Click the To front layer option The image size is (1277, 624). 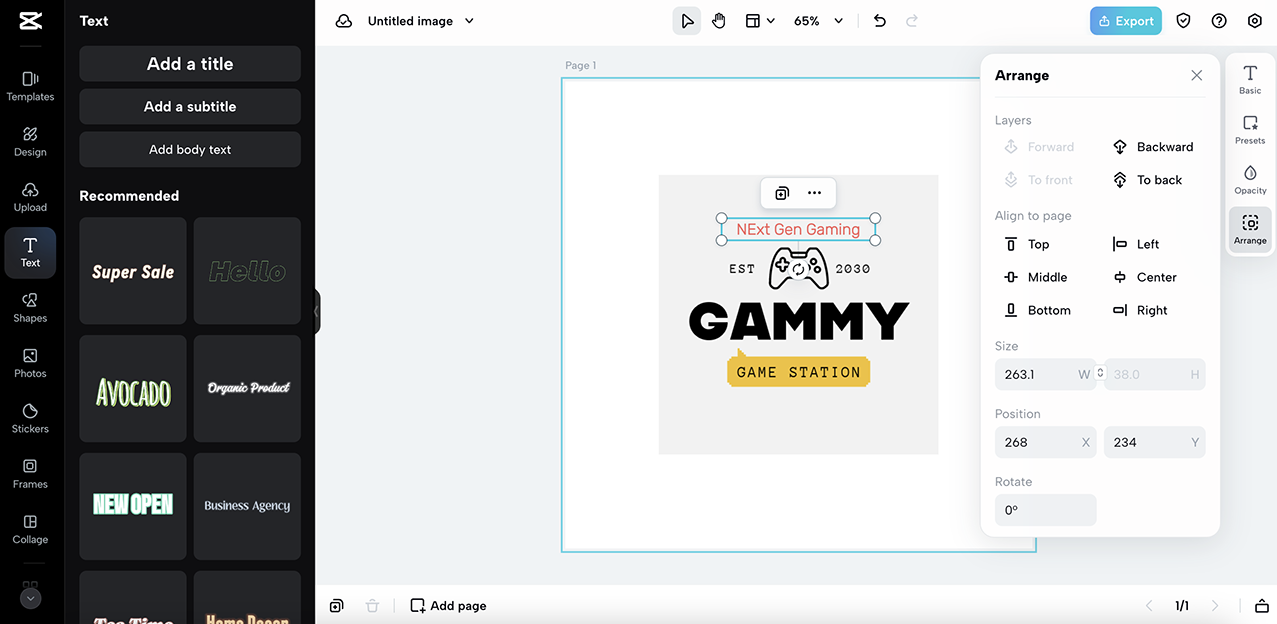point(1038,180)
